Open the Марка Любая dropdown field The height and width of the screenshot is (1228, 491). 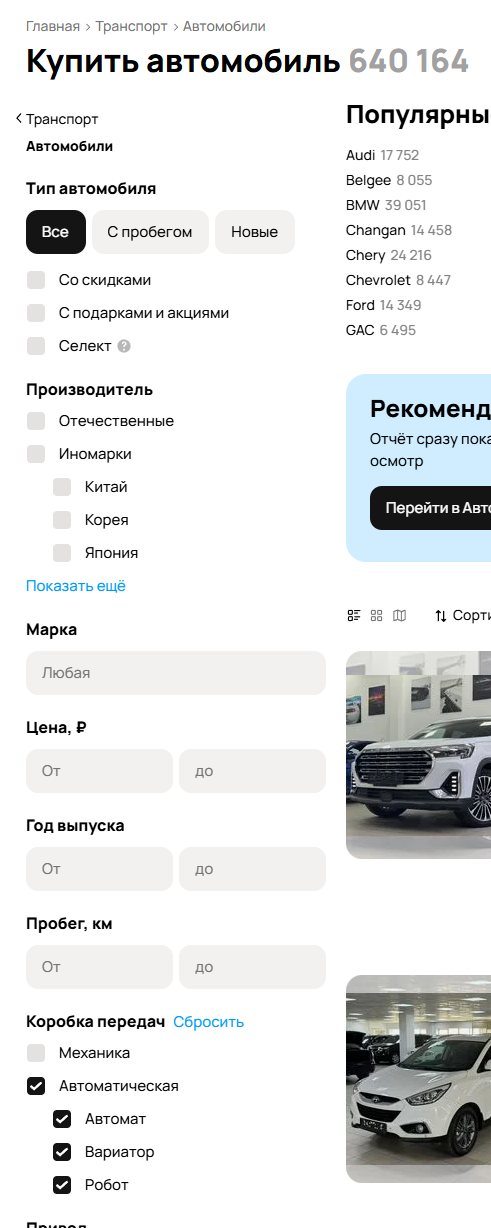tap(176, 673)
